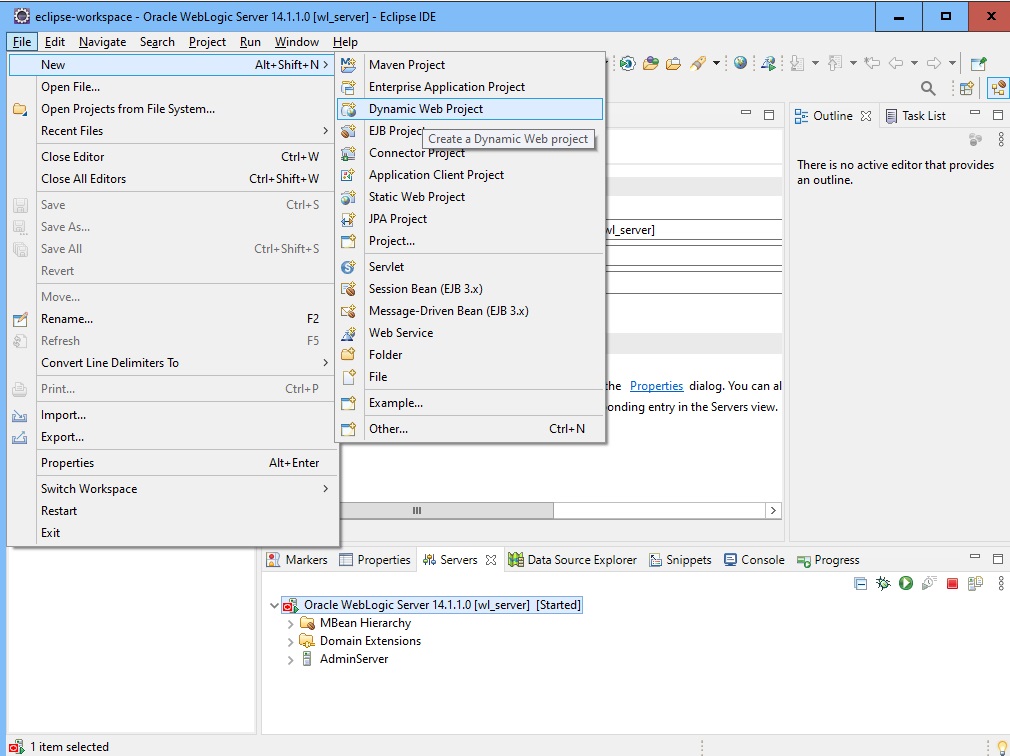Close the Servers view tab
The image size is (1010, 756).
click(x=491, y=560)
